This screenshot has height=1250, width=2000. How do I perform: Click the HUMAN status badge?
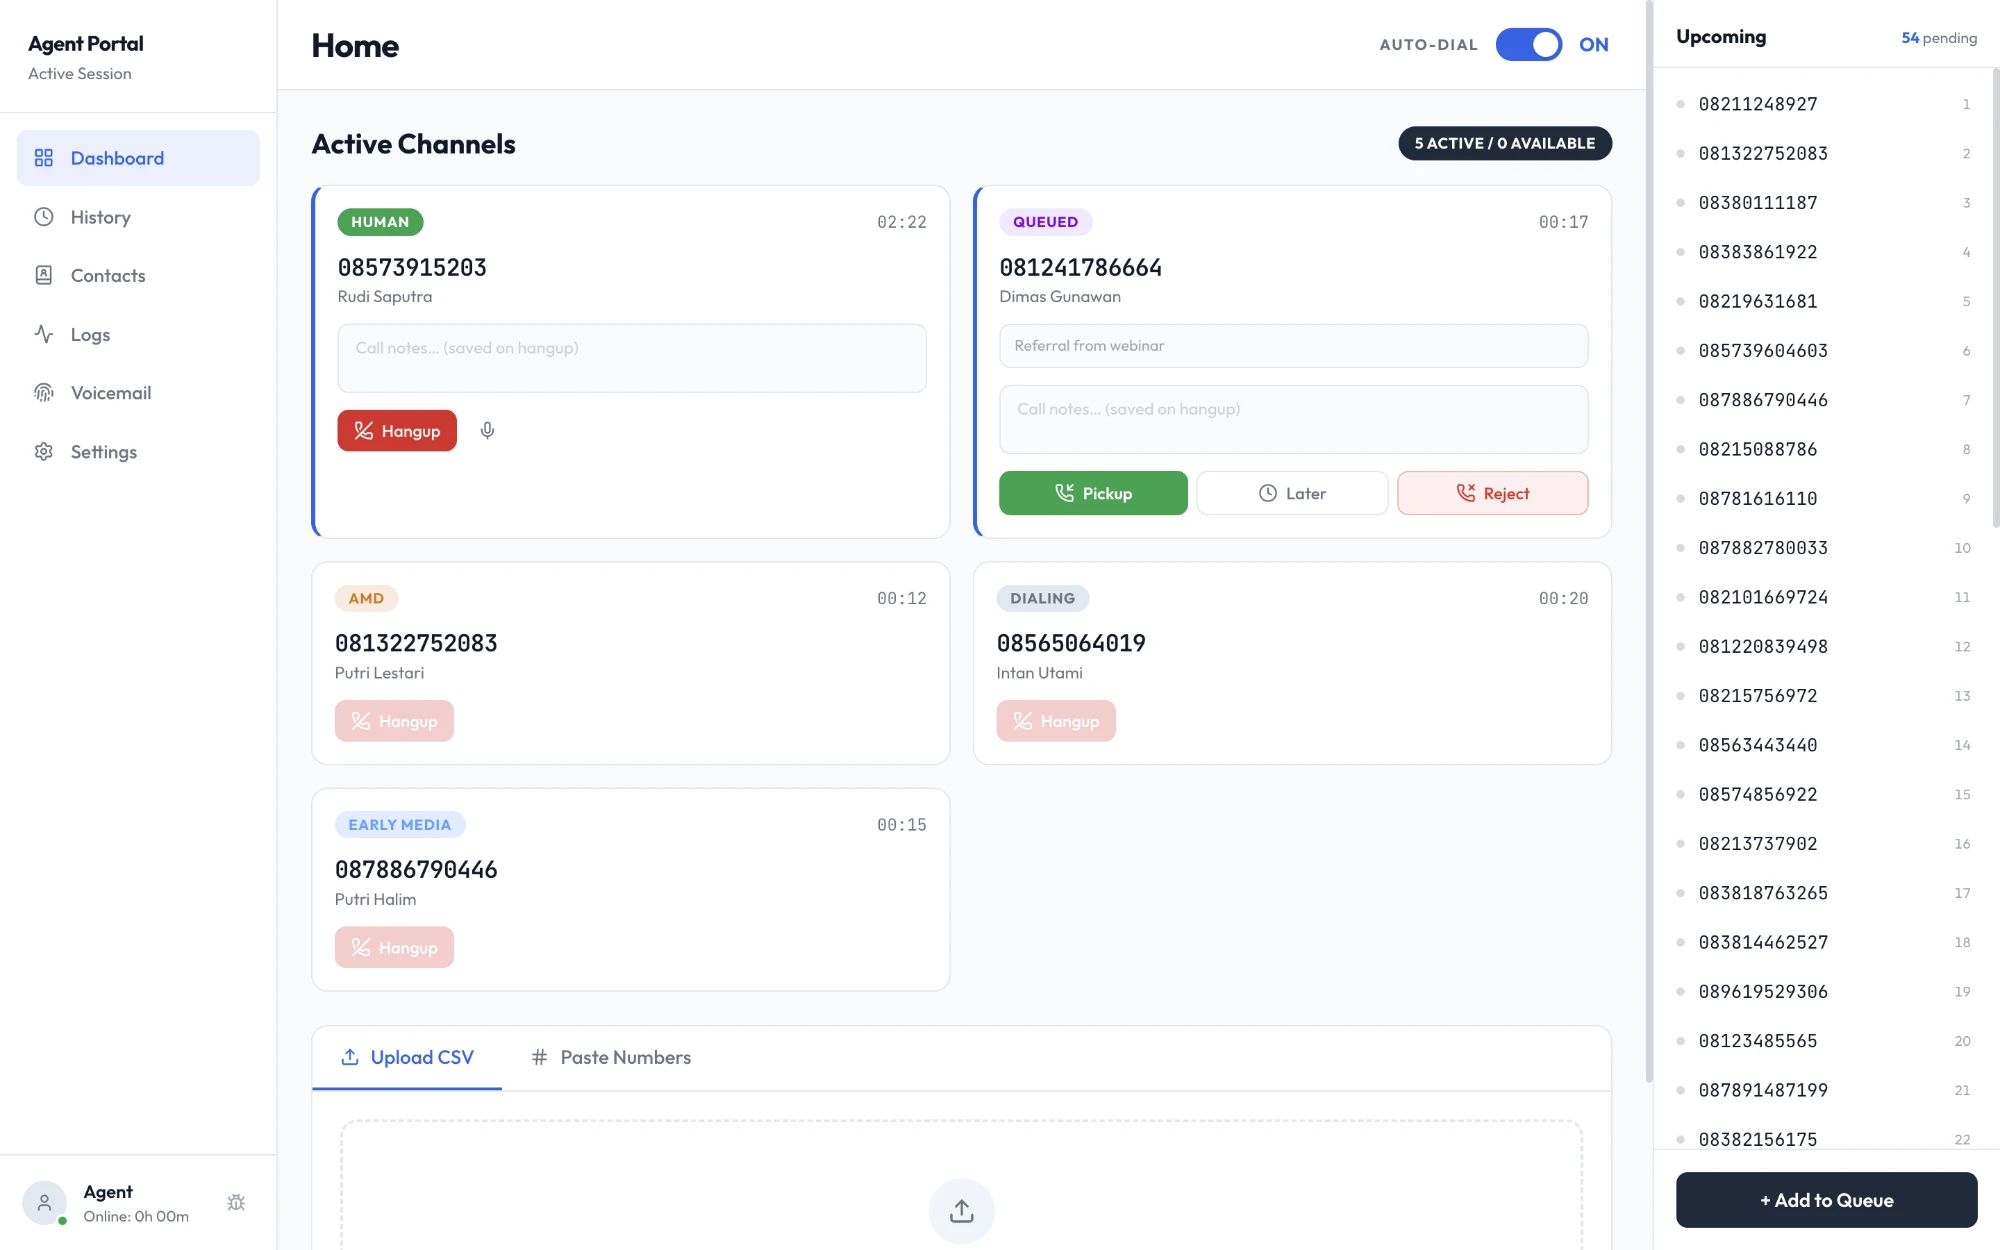pos(380,222)
